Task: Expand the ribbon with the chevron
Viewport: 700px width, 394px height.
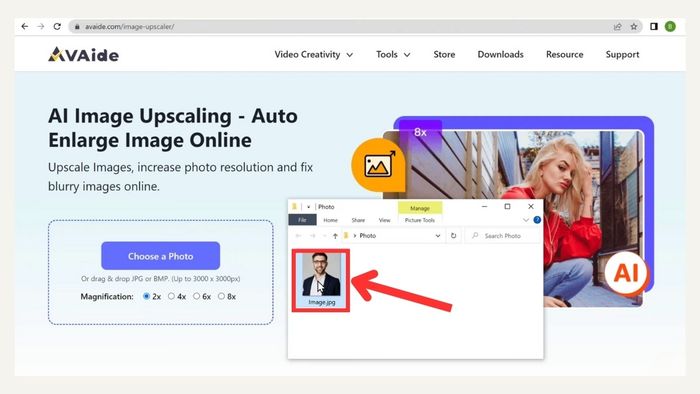Action: pyautogui.click(x=525, y=220)
